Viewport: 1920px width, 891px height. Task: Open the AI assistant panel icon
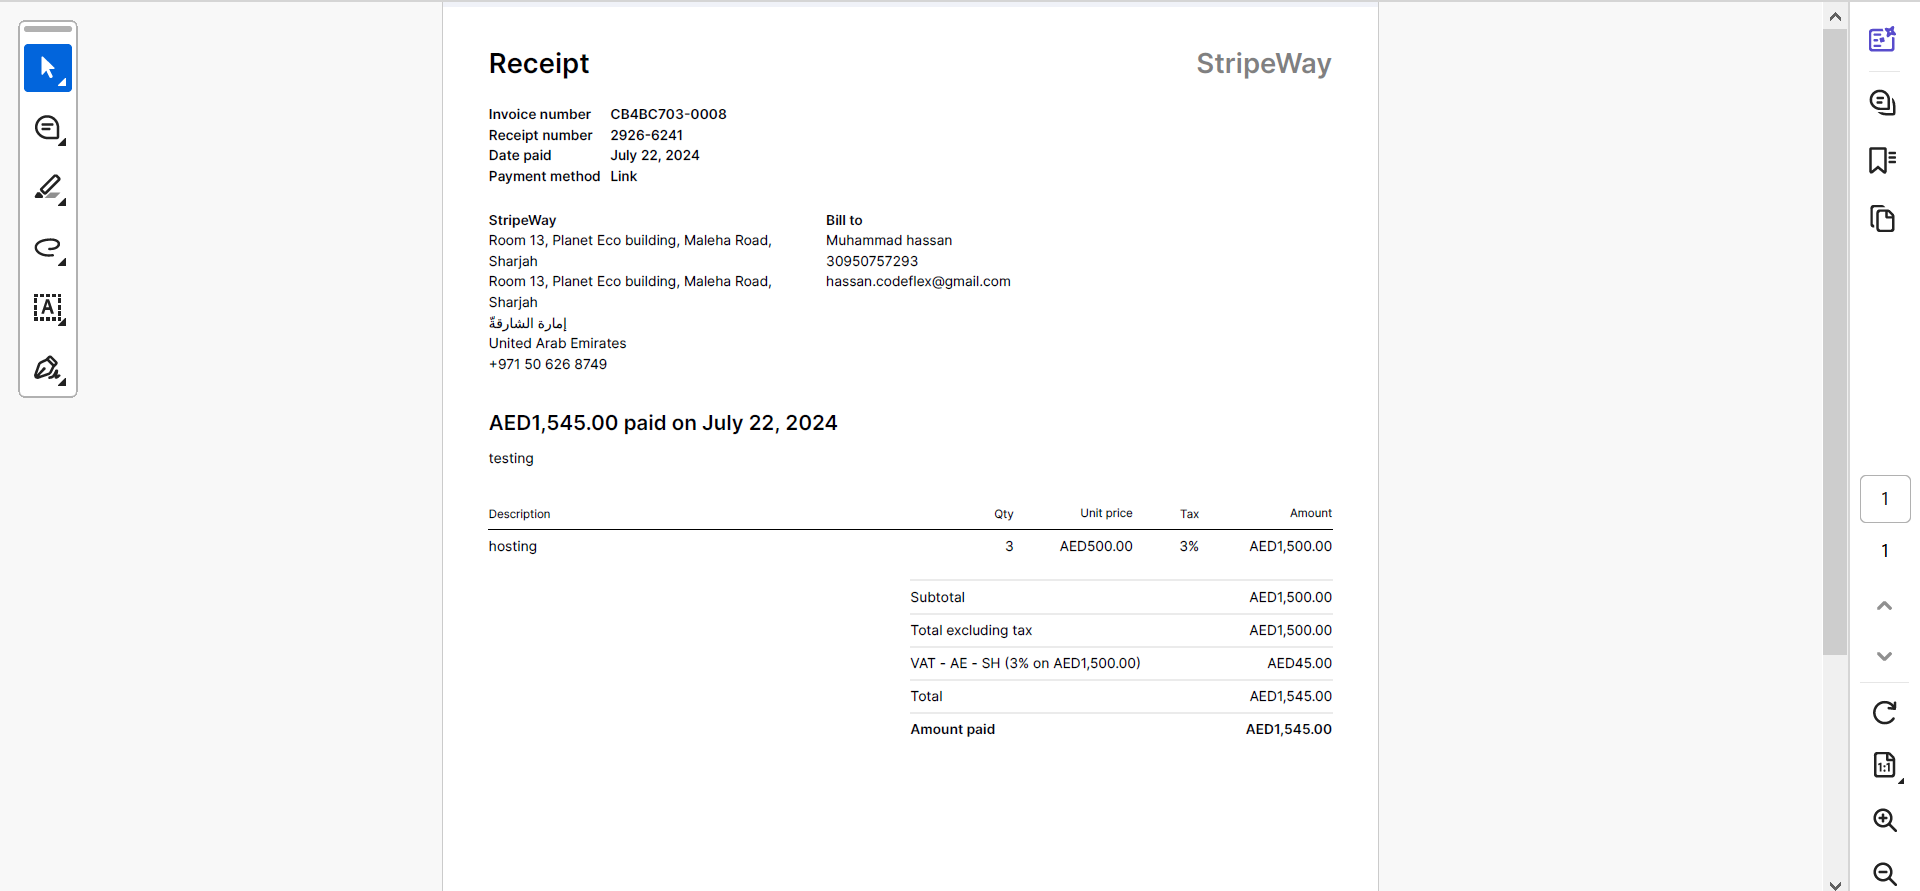pos(1883,39)
